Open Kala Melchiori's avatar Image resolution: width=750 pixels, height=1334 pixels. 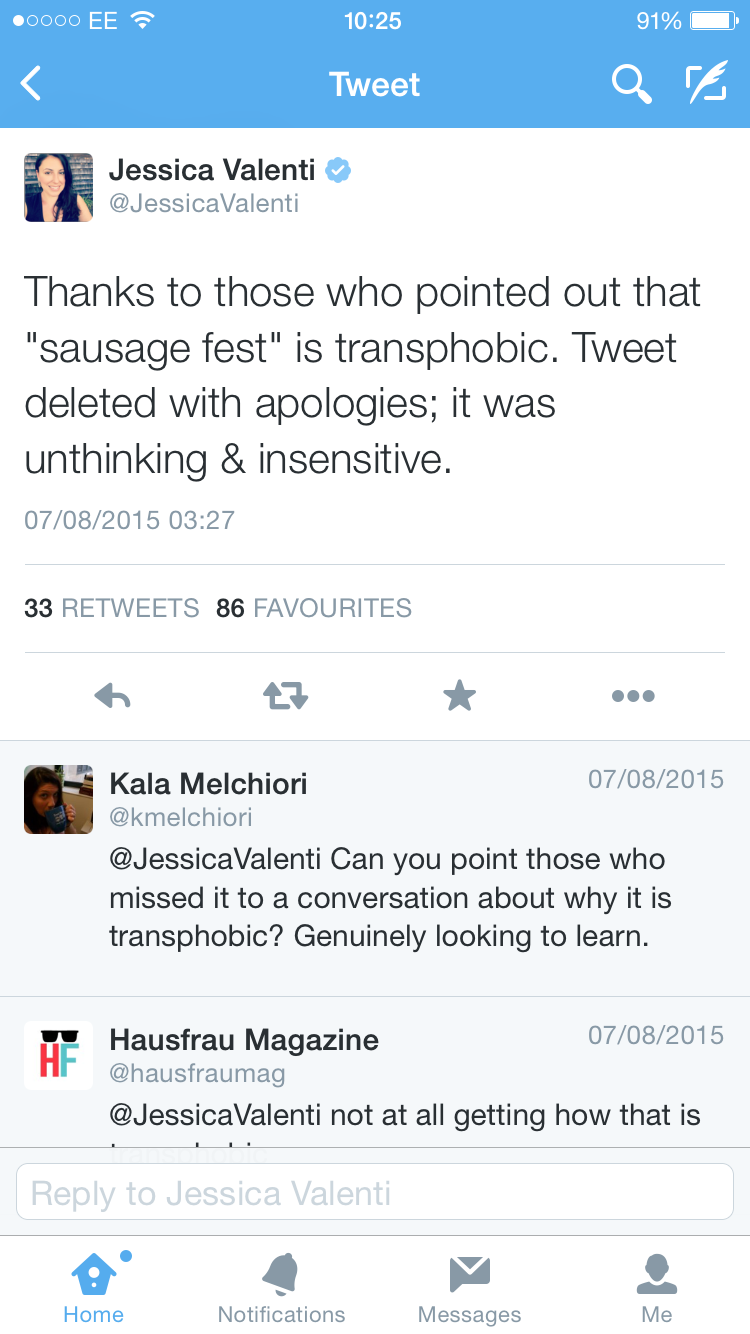(58, 800)
